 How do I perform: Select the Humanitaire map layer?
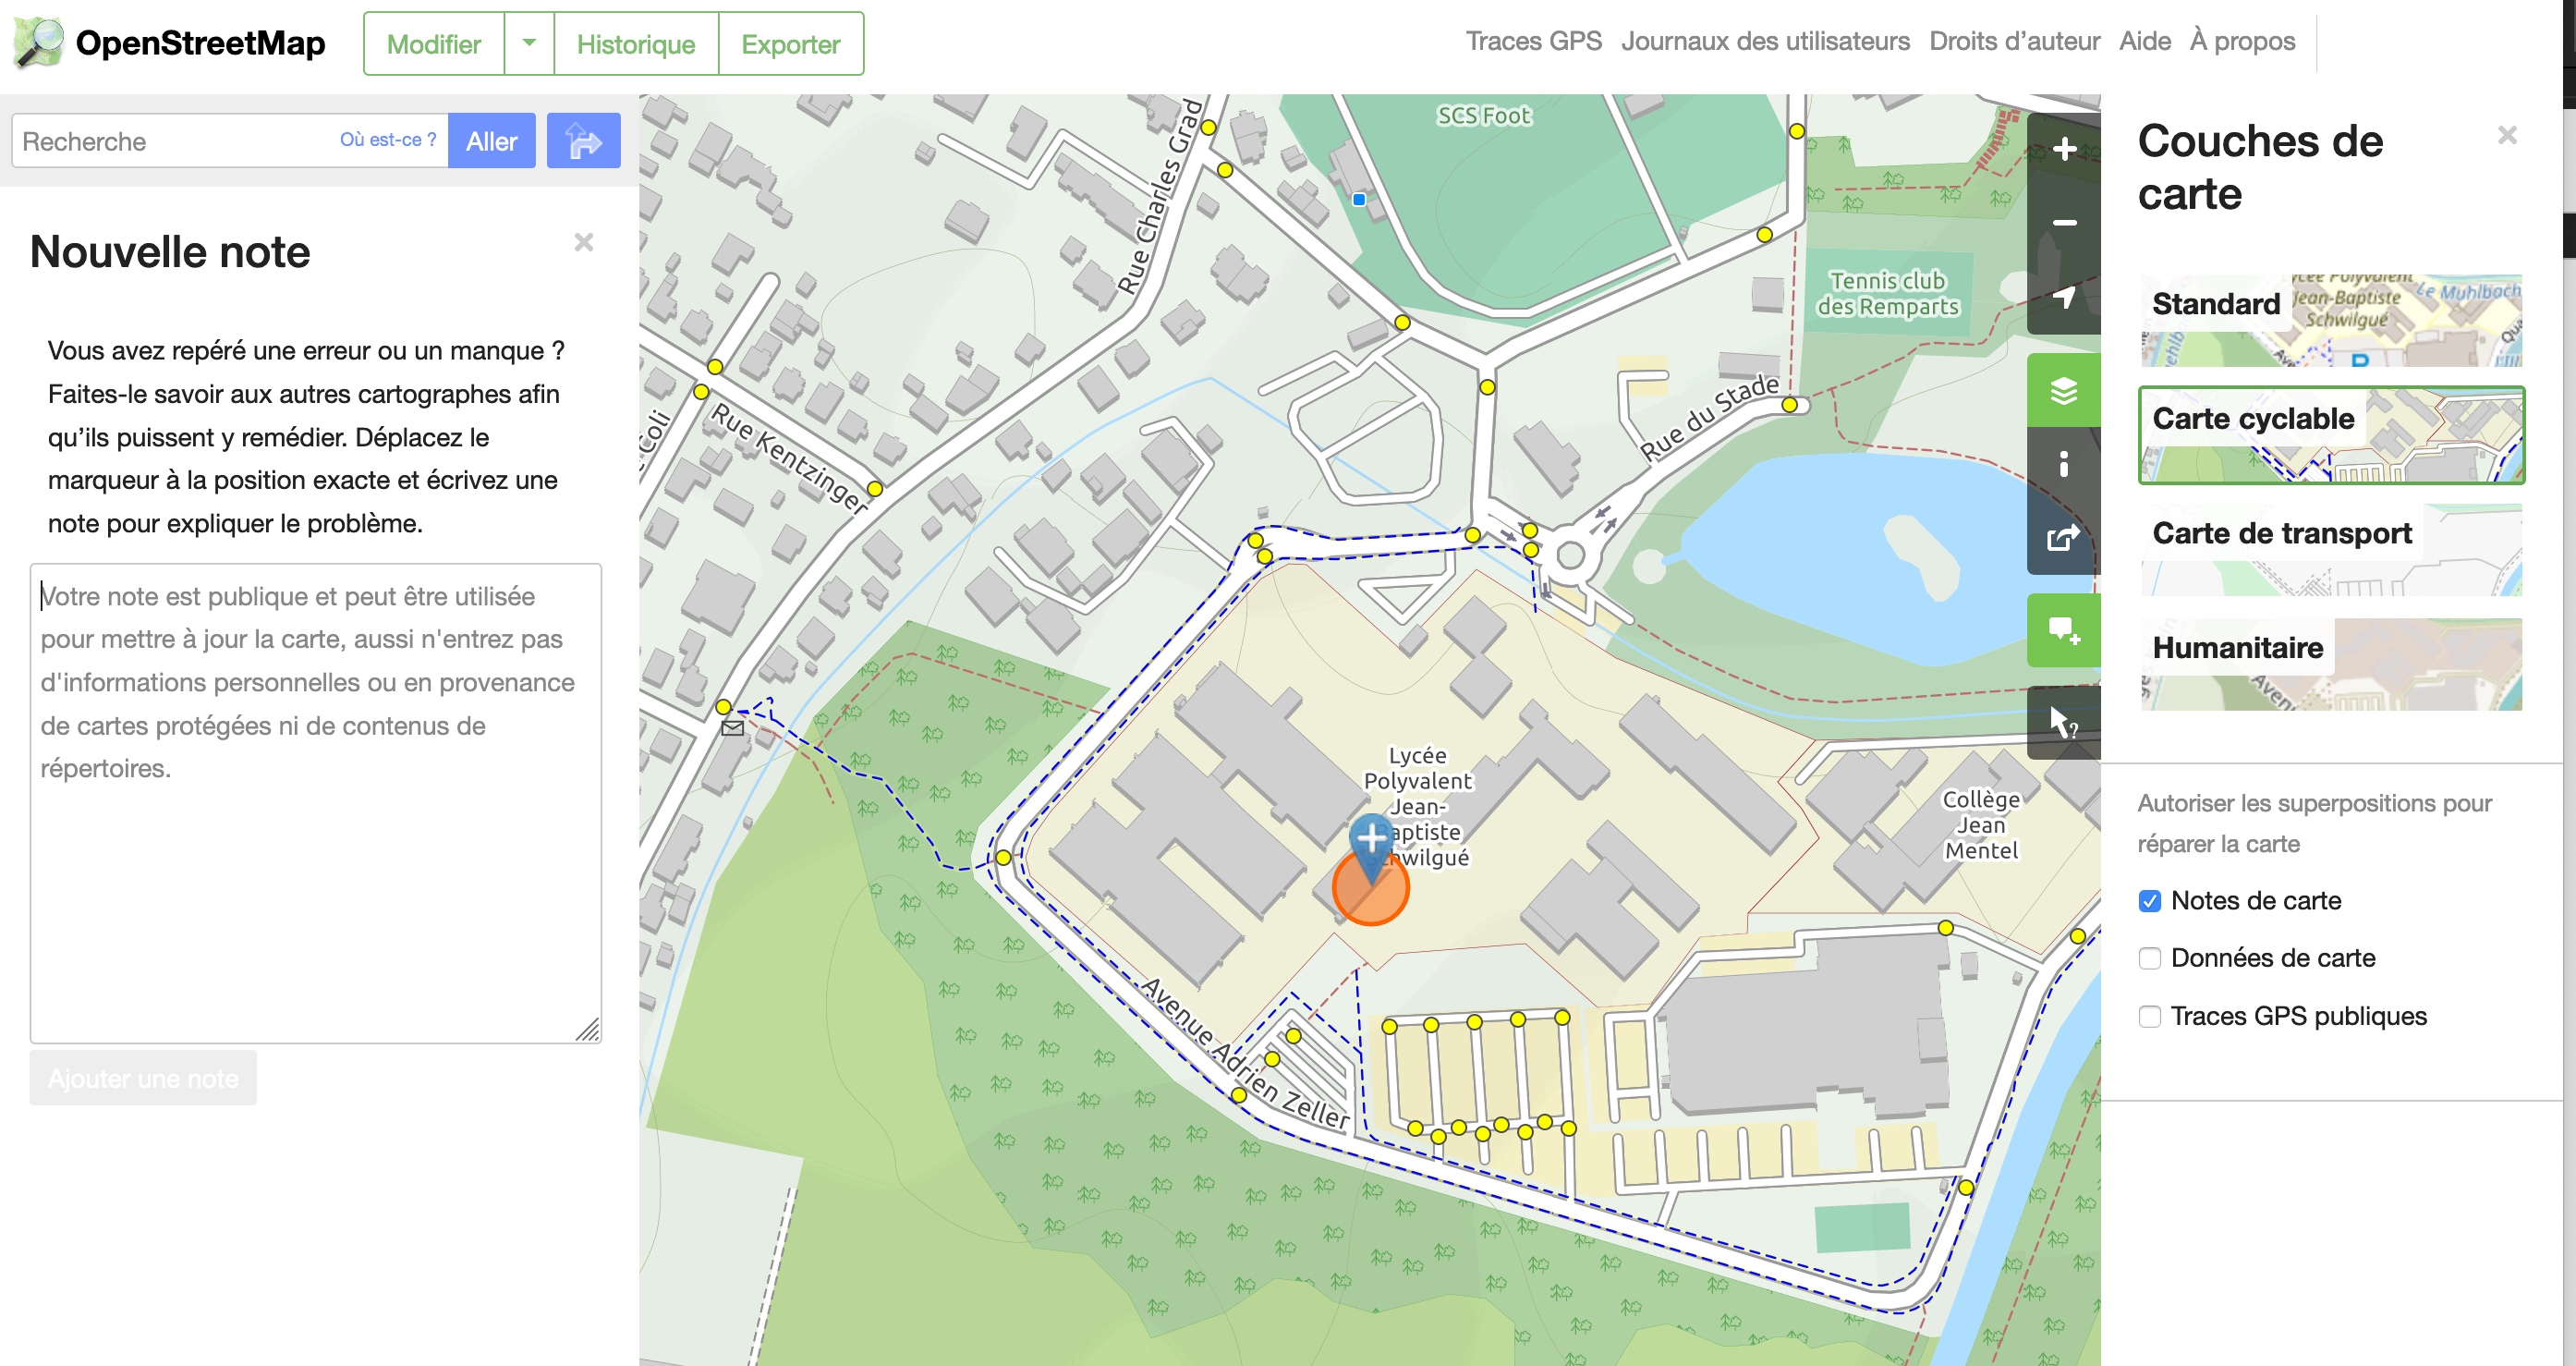[x=2331, y=664]
